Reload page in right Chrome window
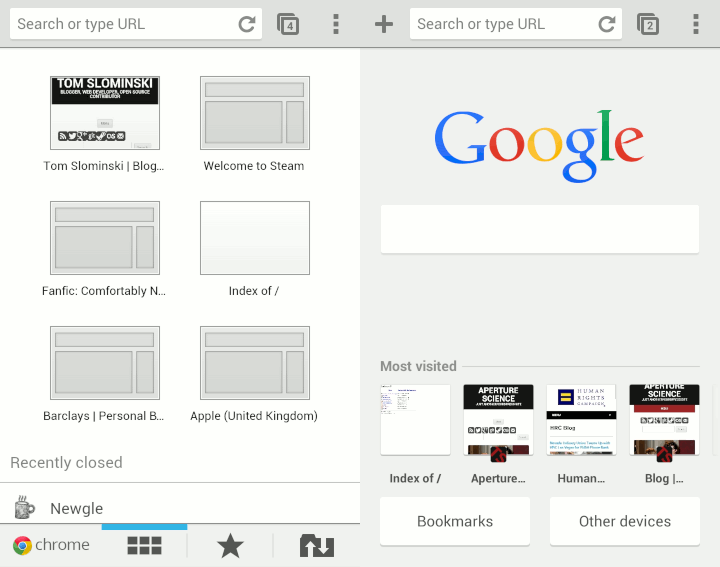The height and width of the screenshot is (567, 720). point(607,24)
